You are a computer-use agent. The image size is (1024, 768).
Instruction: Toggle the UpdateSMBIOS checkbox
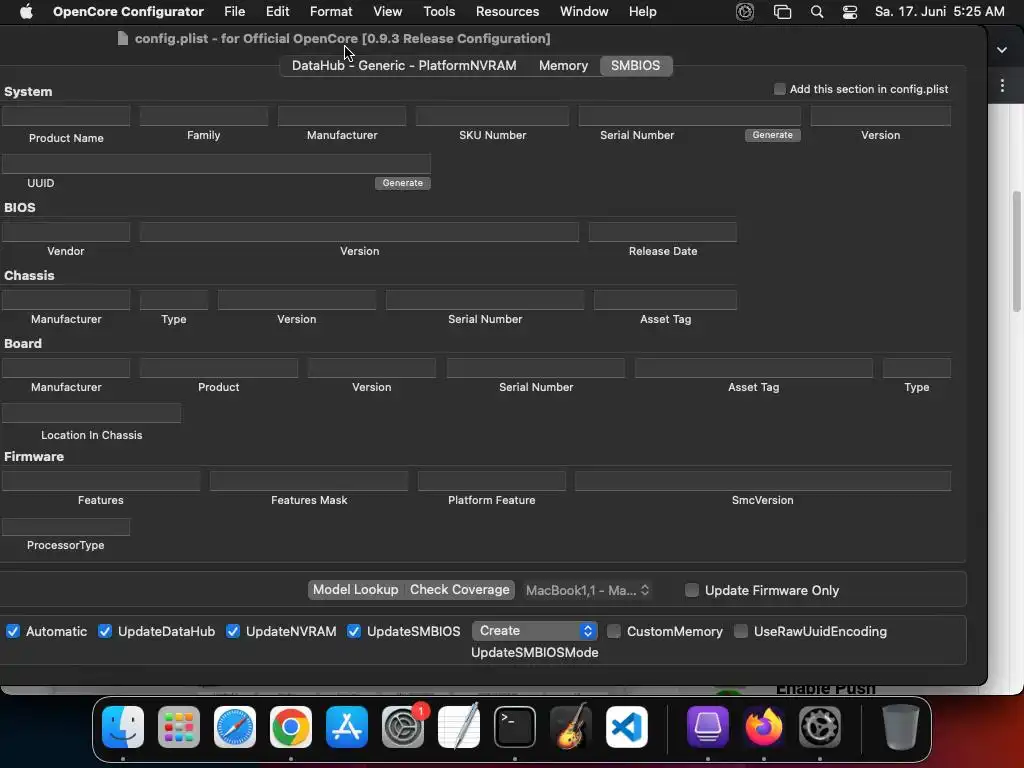click(353, 632)
